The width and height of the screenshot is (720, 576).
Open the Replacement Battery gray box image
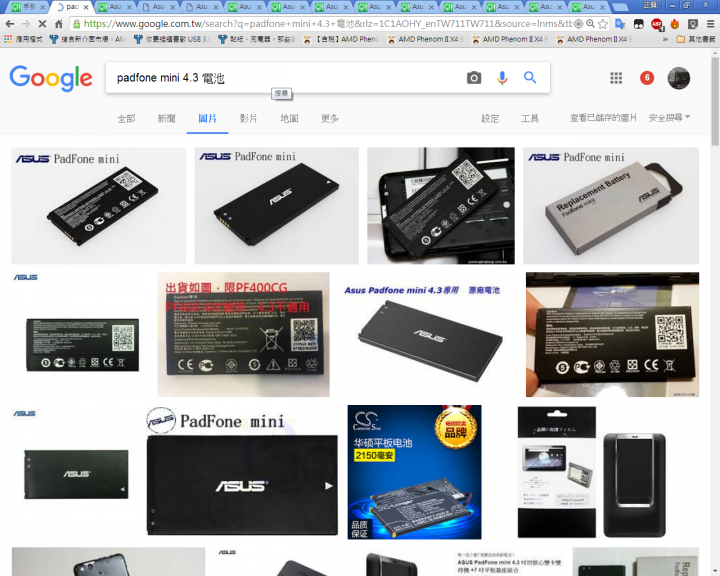[x=611, y=205]
